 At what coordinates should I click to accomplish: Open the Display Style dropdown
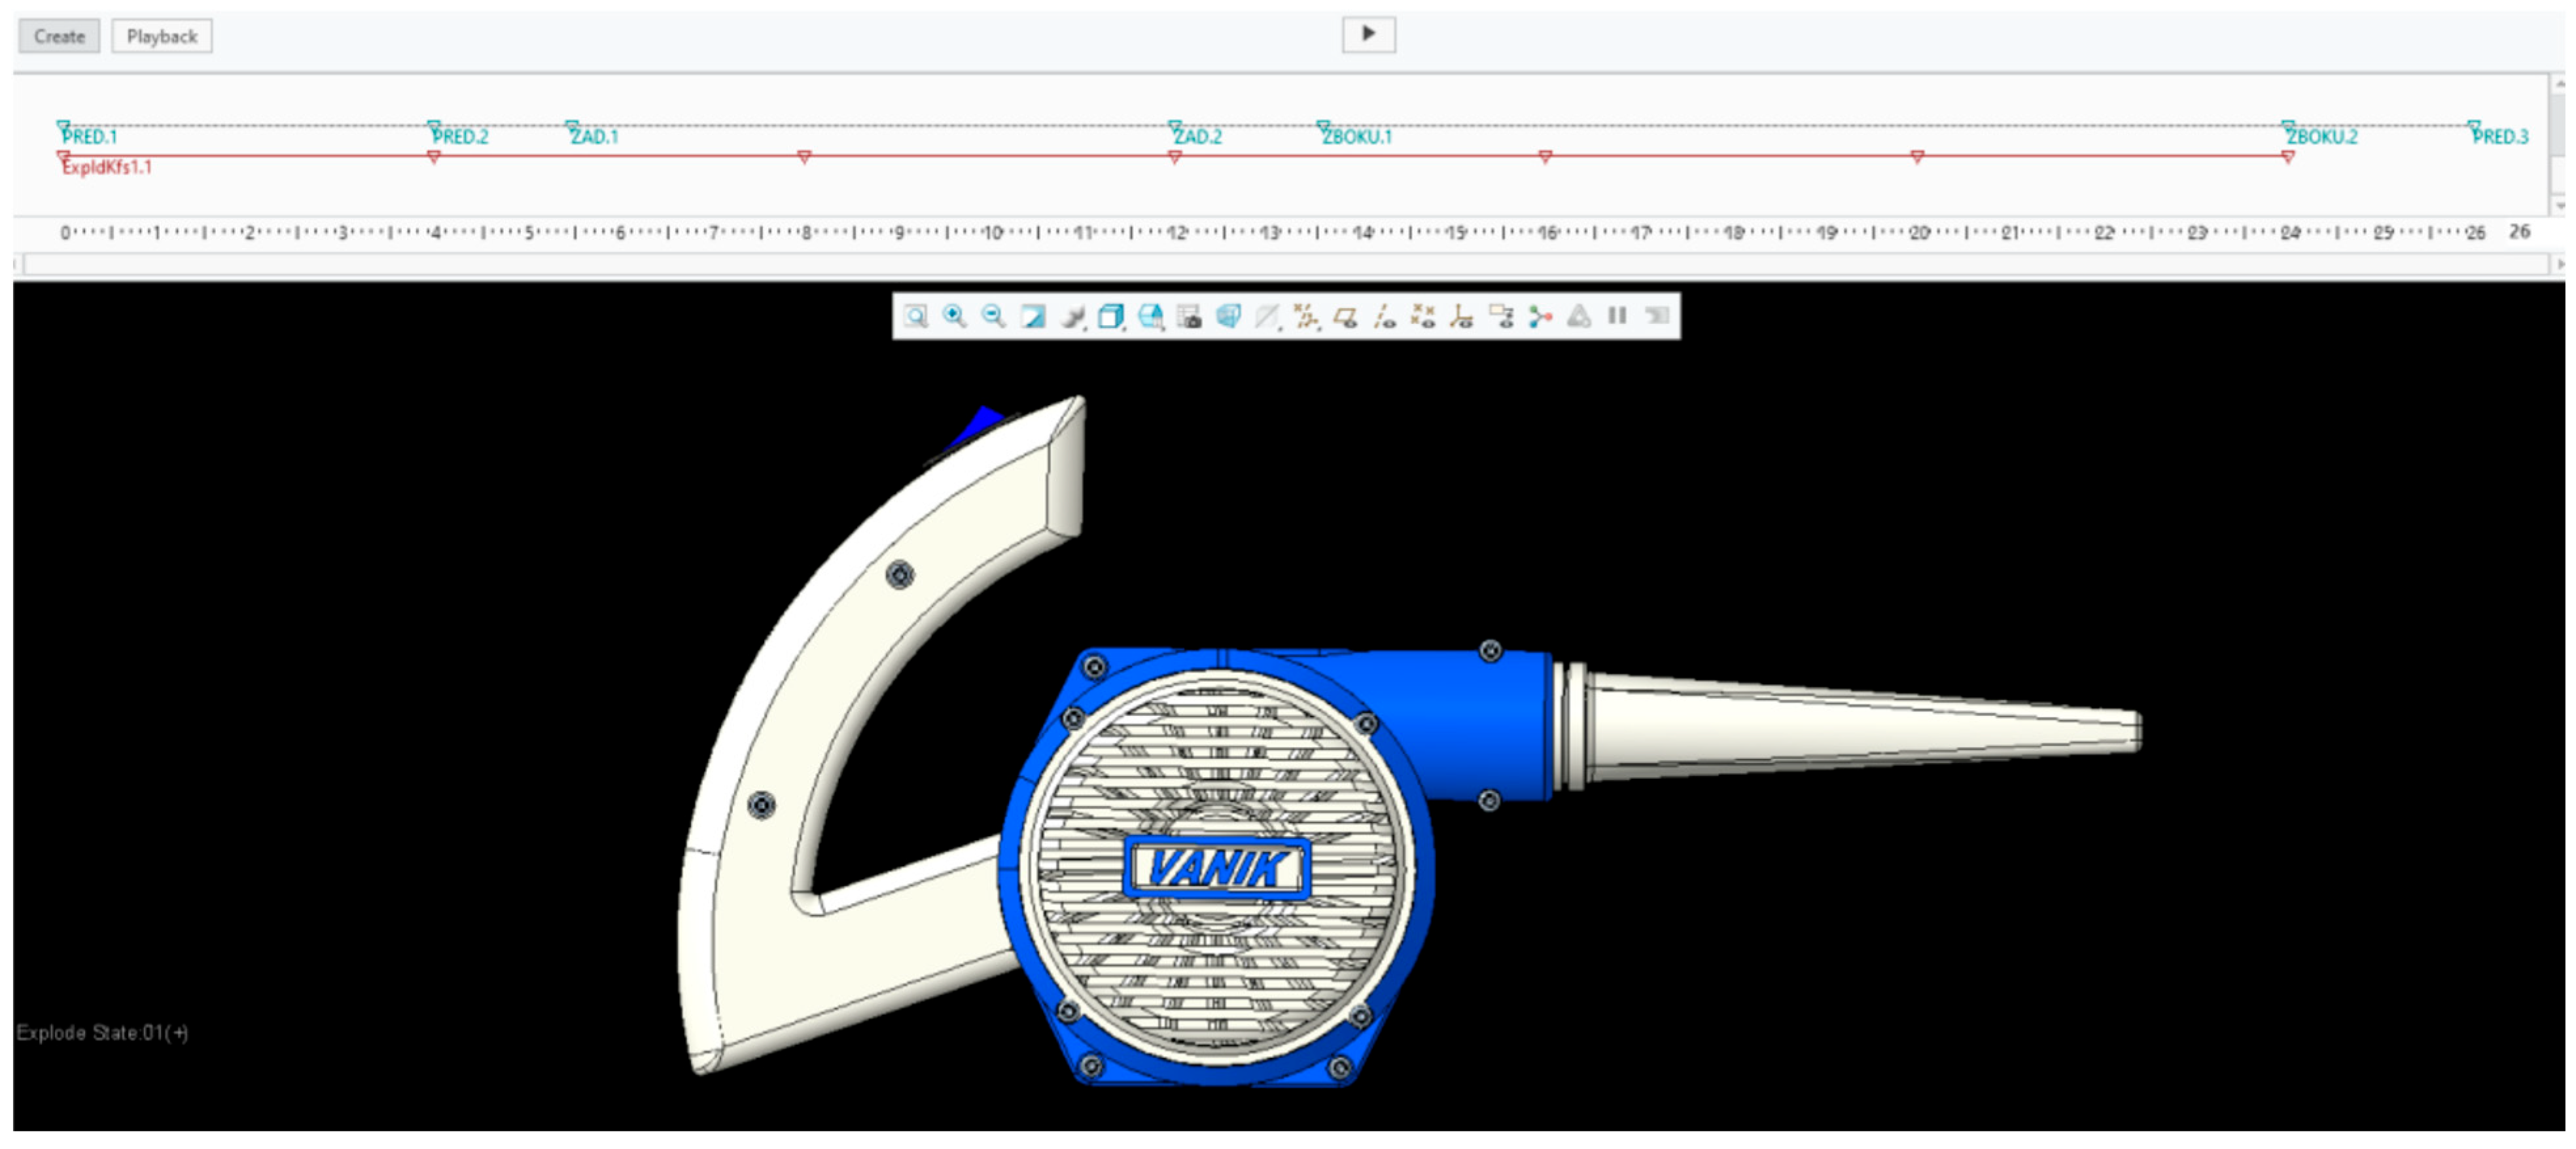(x=1111, y=317)
